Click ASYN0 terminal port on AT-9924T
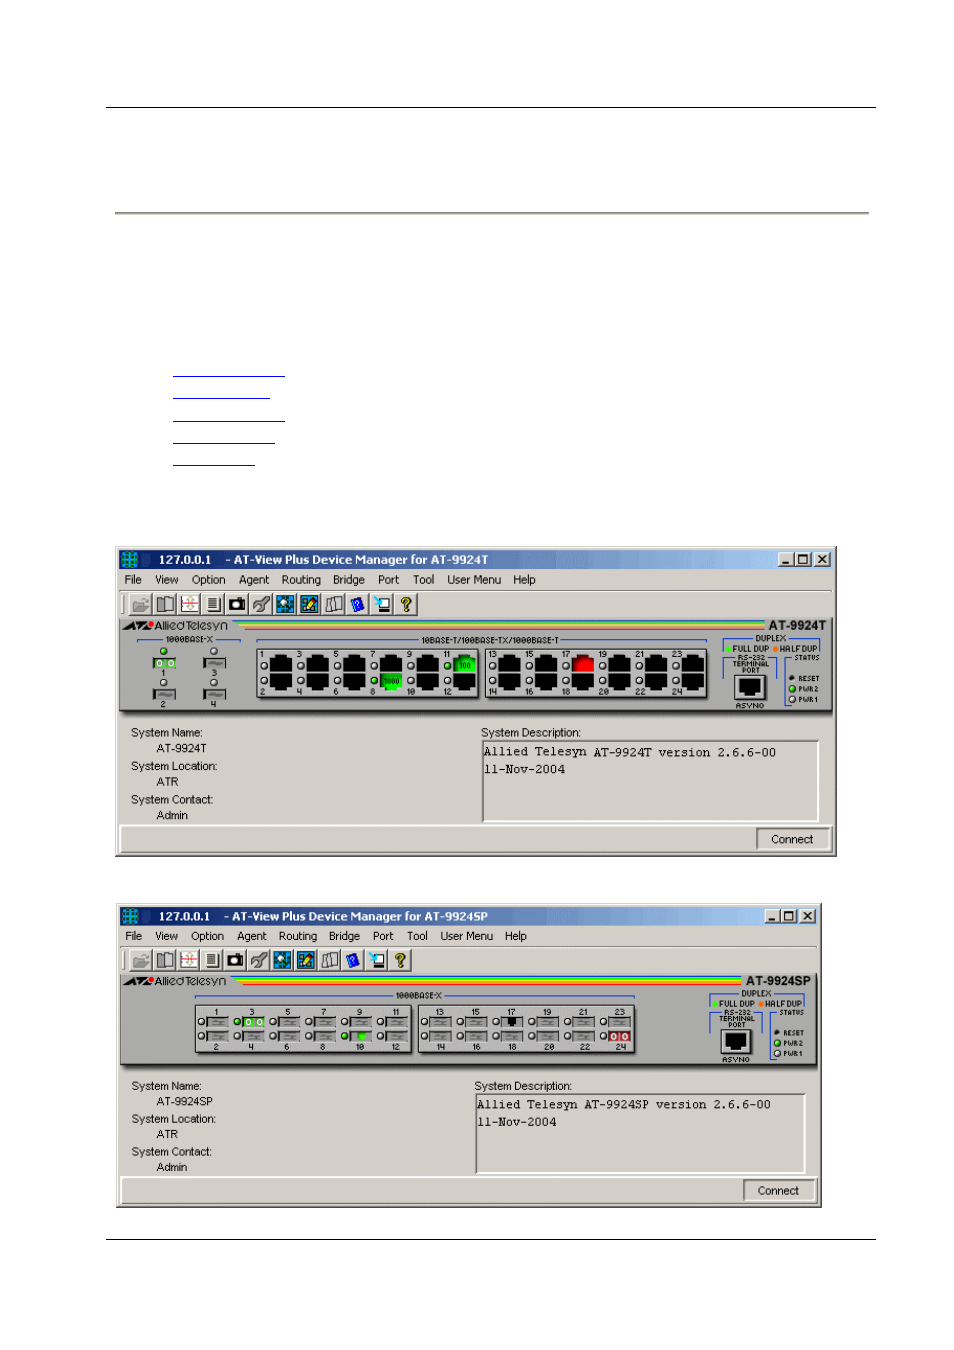This screenshot has height=1350, width=954. [750, 687]
